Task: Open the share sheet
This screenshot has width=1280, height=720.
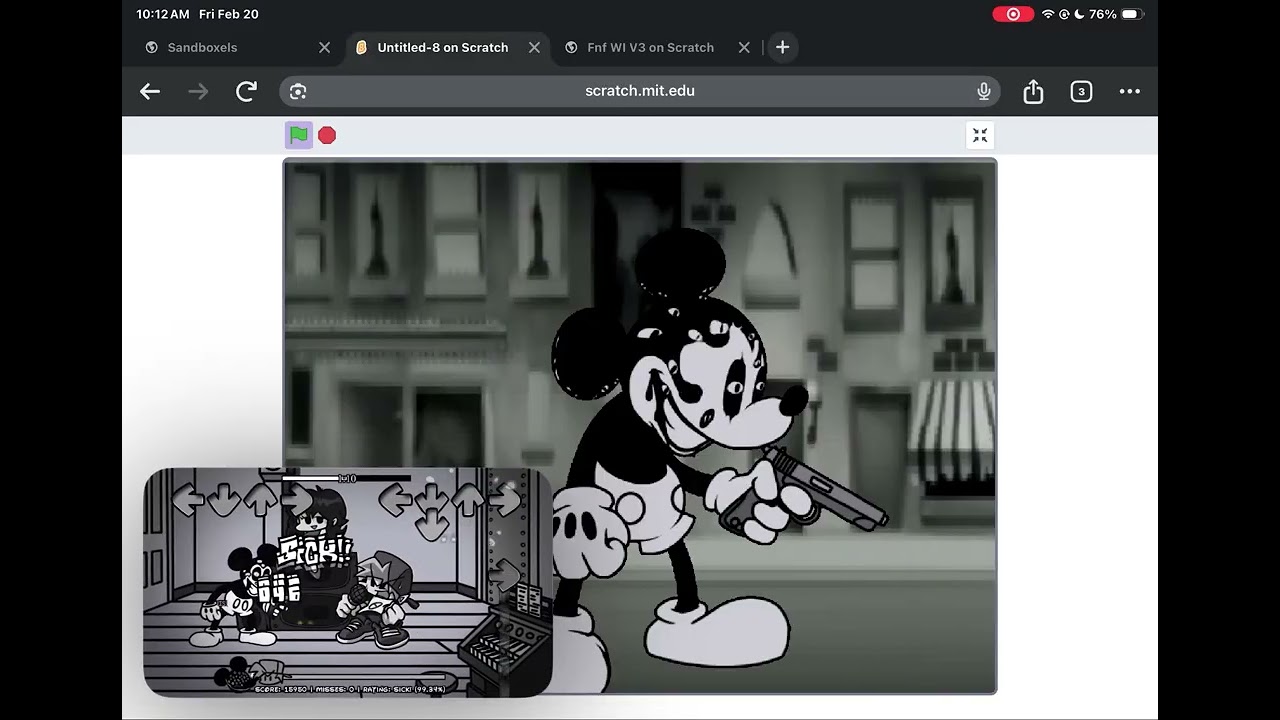Action: pos(1033,91)
